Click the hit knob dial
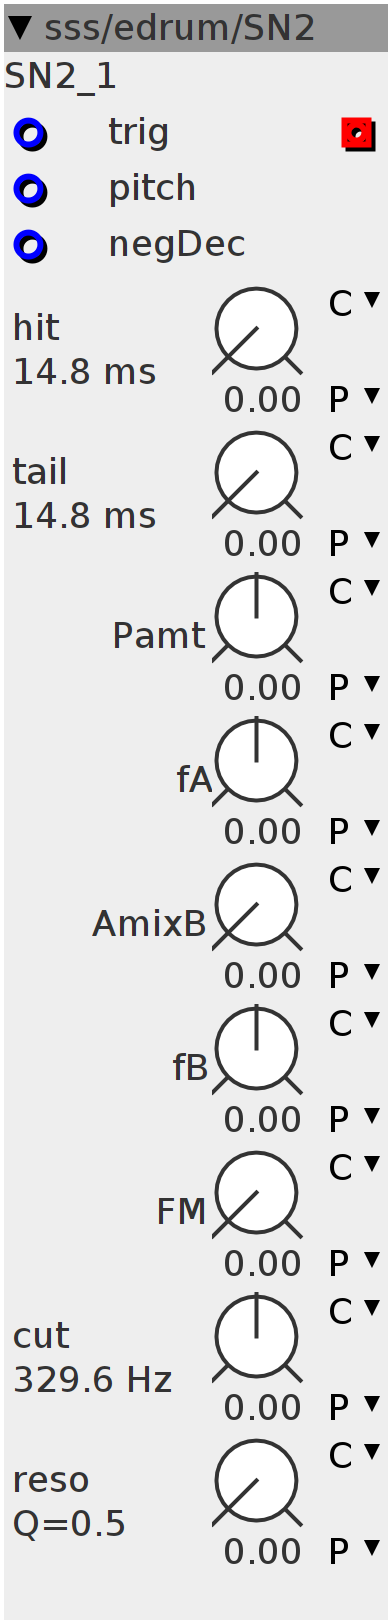The height and width of the screenshot is (1624, 392). pos(257,331)
